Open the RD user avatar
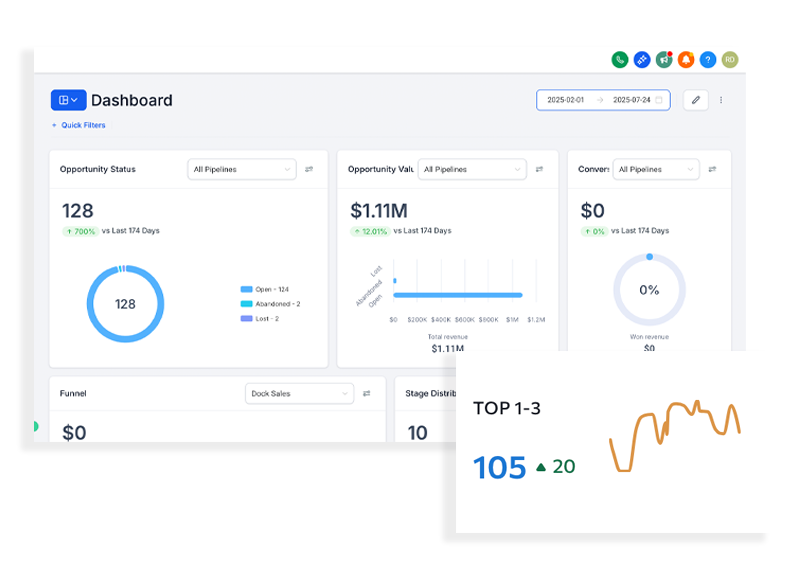This screenshot has width=800, height=584. coord(730,60)
